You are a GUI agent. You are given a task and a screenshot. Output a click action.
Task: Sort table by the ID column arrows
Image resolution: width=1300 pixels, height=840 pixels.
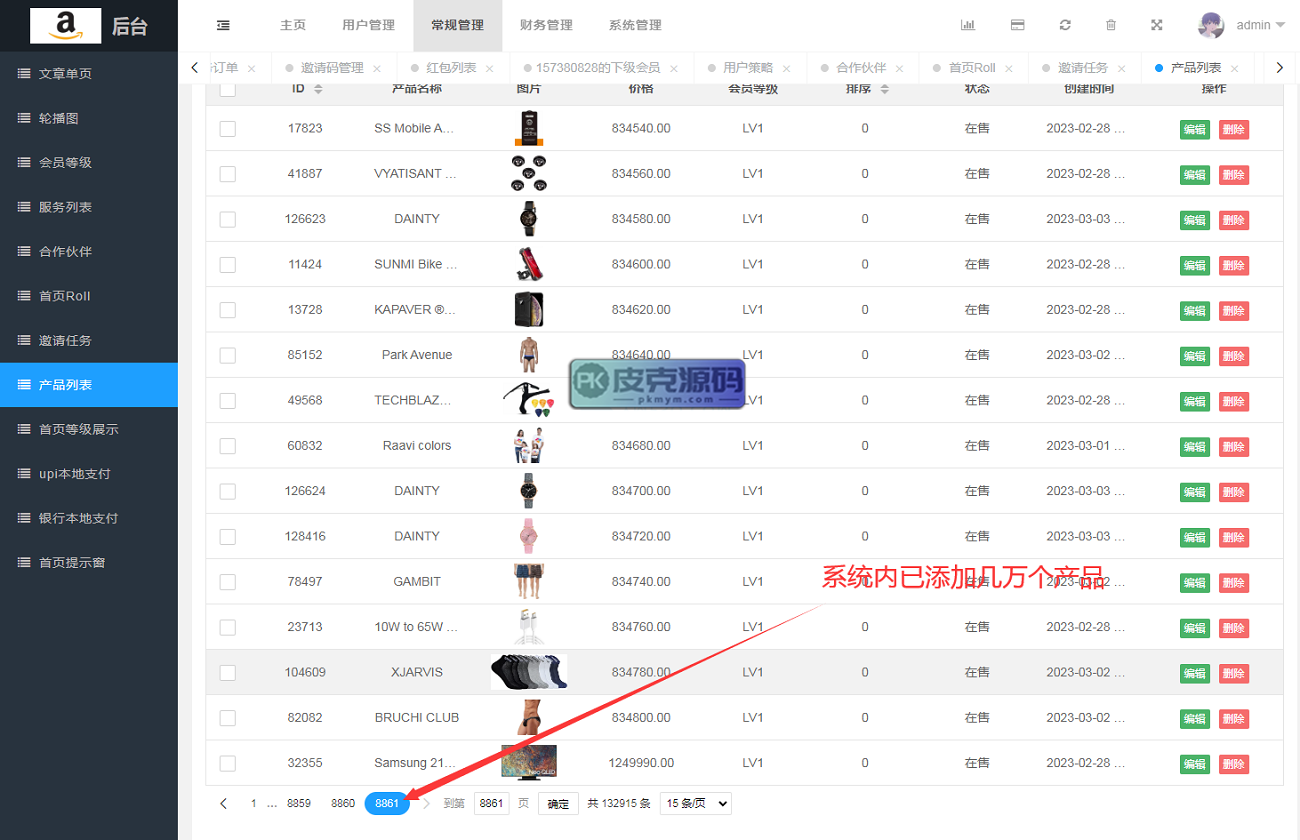click(x=318, y=89)
